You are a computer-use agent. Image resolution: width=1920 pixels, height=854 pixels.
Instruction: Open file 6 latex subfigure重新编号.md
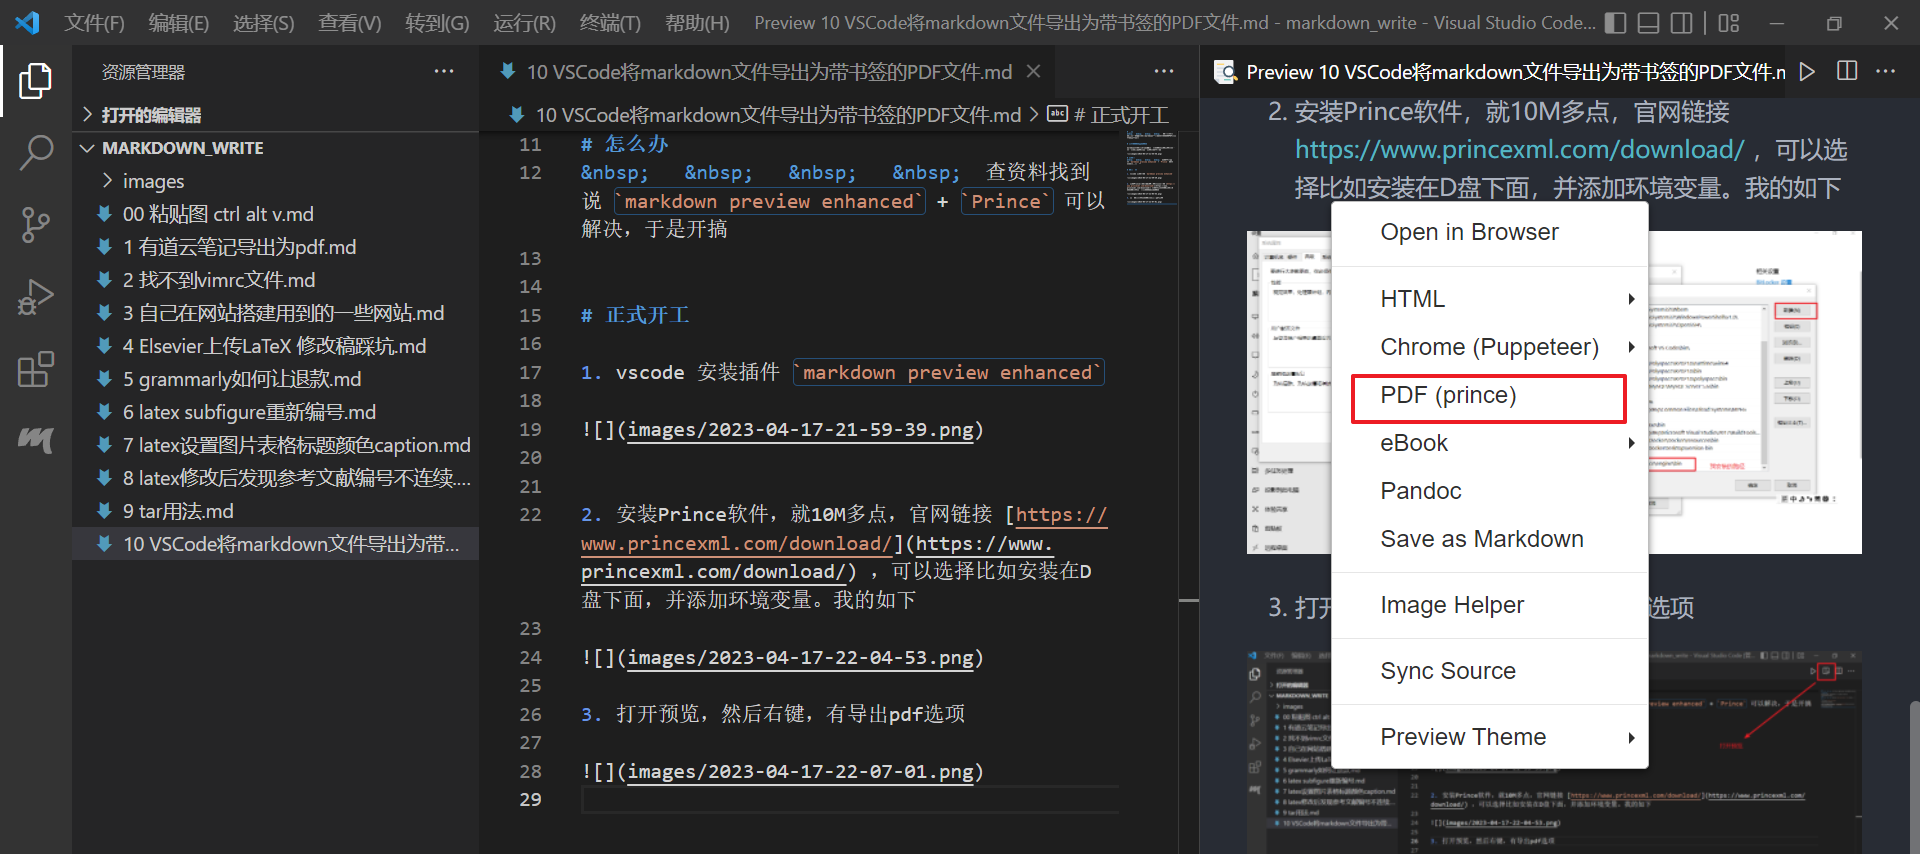[x=277, y=412]
